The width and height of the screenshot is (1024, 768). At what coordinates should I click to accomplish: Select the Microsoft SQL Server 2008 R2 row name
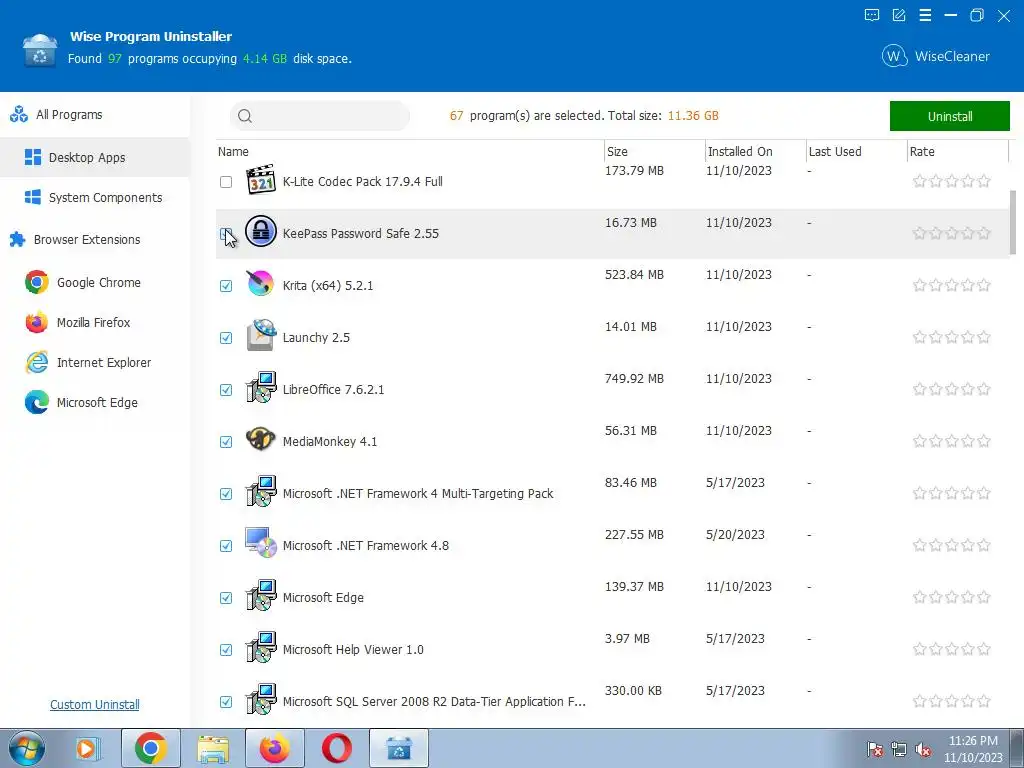tap(434, 701)
